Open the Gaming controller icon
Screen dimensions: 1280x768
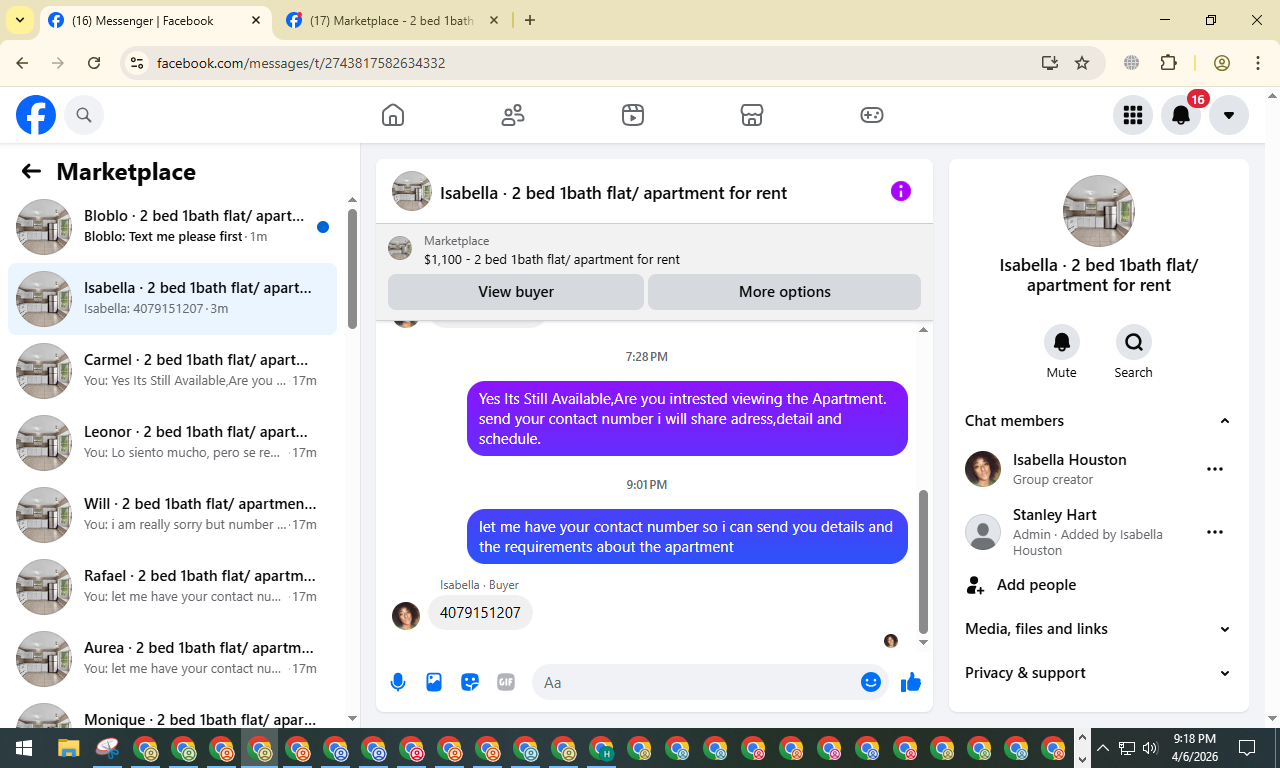pos(872,115)
